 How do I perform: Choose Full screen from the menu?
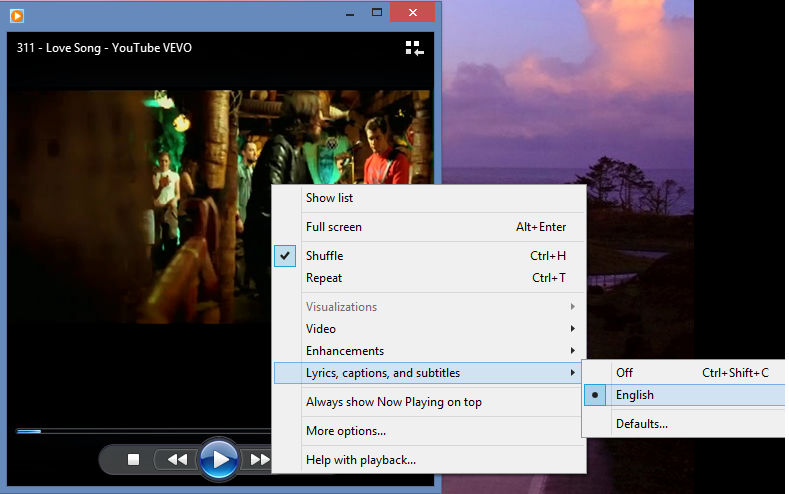[431, 227]
